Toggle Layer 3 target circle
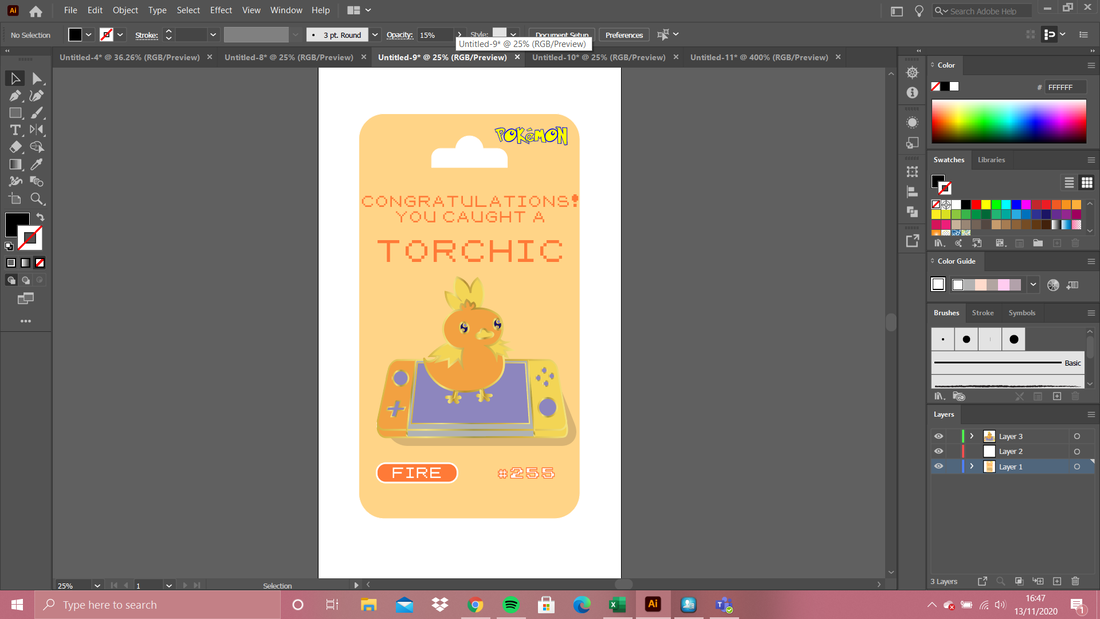This screenshot has width=1100, height=619. (1077, 437)
